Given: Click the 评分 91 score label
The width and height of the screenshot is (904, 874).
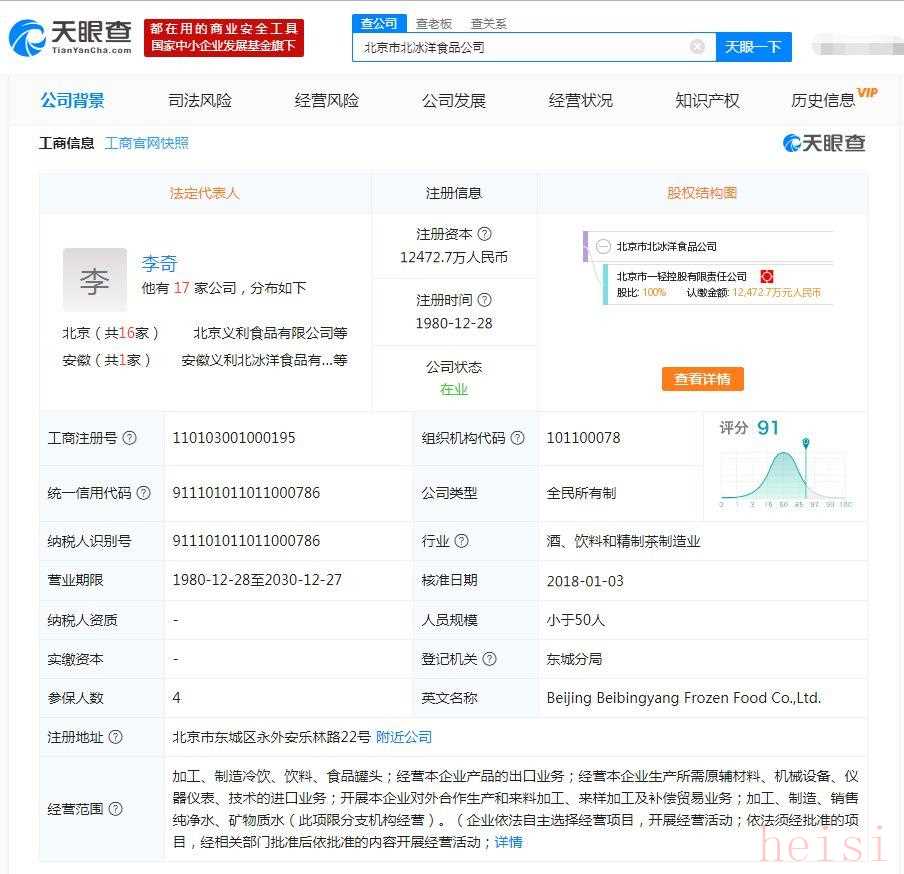Looking at the screenshot, I should tap(749, 427).
